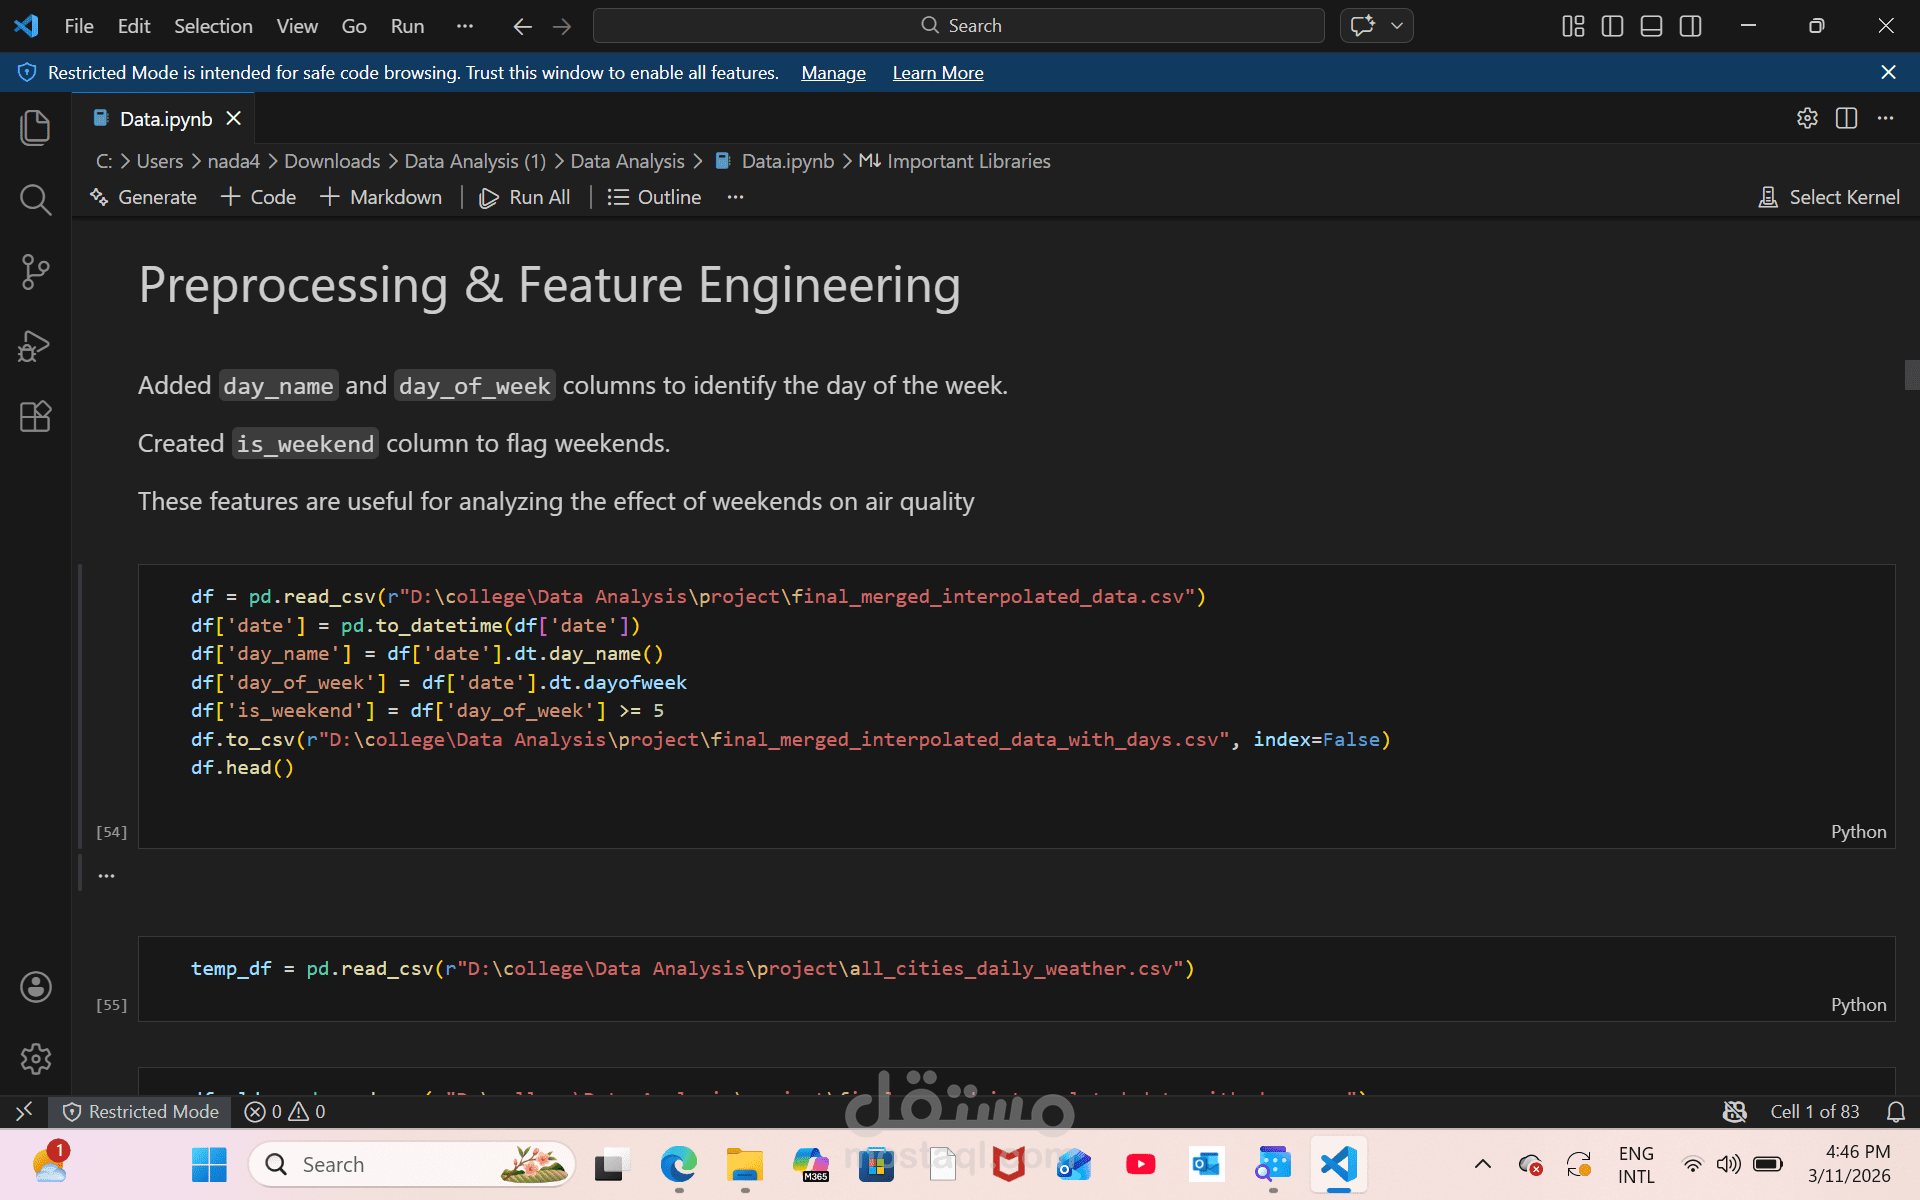Screen dimensions: 1920x1200
Task: Toggle the Primary Side Bar layout button
Action: tap(1612, 26)
